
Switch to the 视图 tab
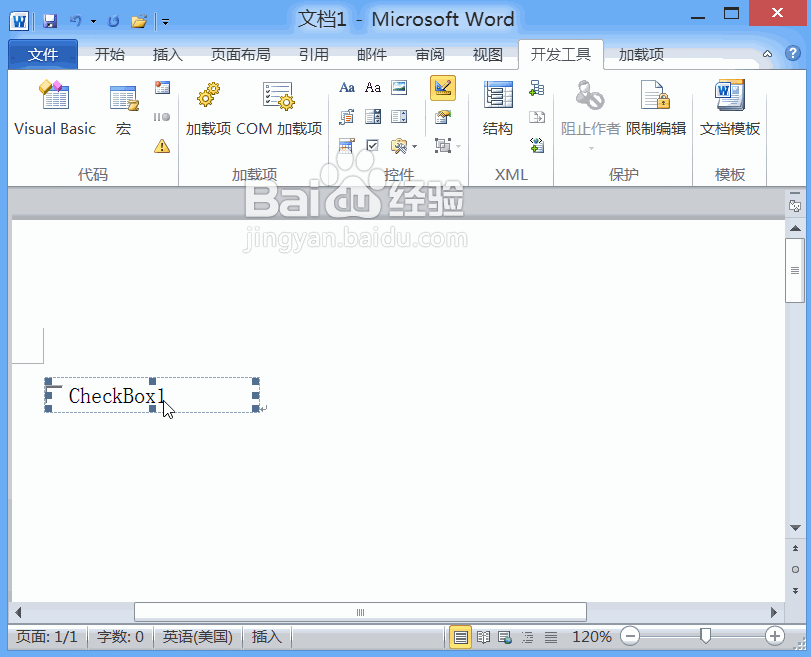[x=488, y=54]
